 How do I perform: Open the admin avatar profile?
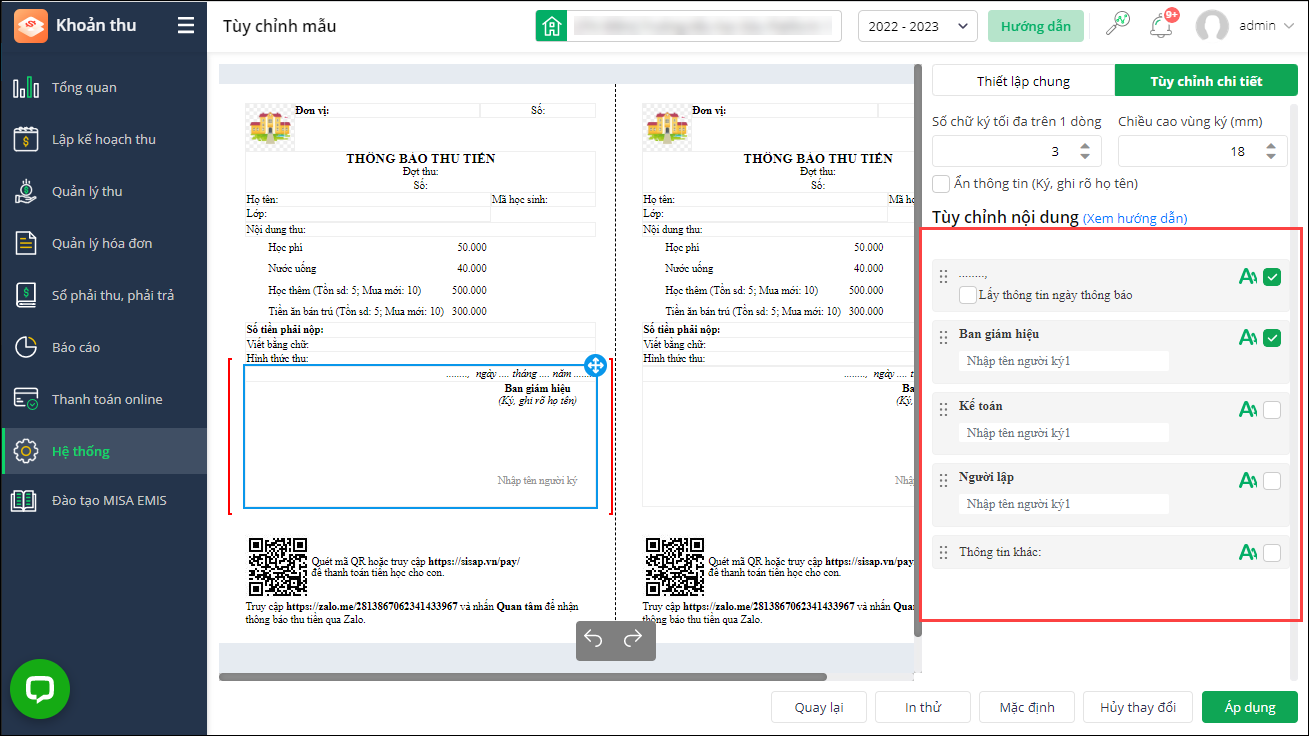pyautogui.click(x=1212, y=26)
